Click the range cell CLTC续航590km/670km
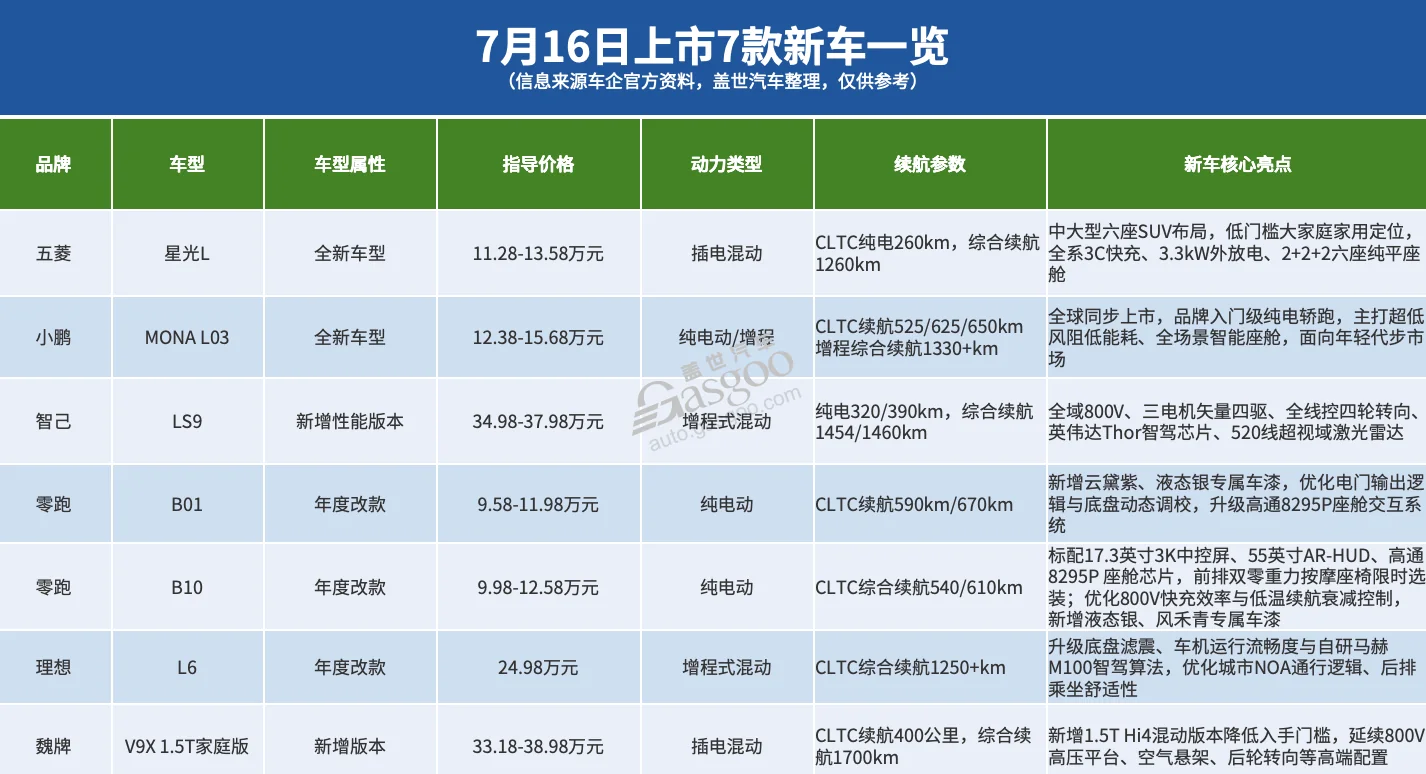This screenshot has height=774, width=1426. coord(930,504)
